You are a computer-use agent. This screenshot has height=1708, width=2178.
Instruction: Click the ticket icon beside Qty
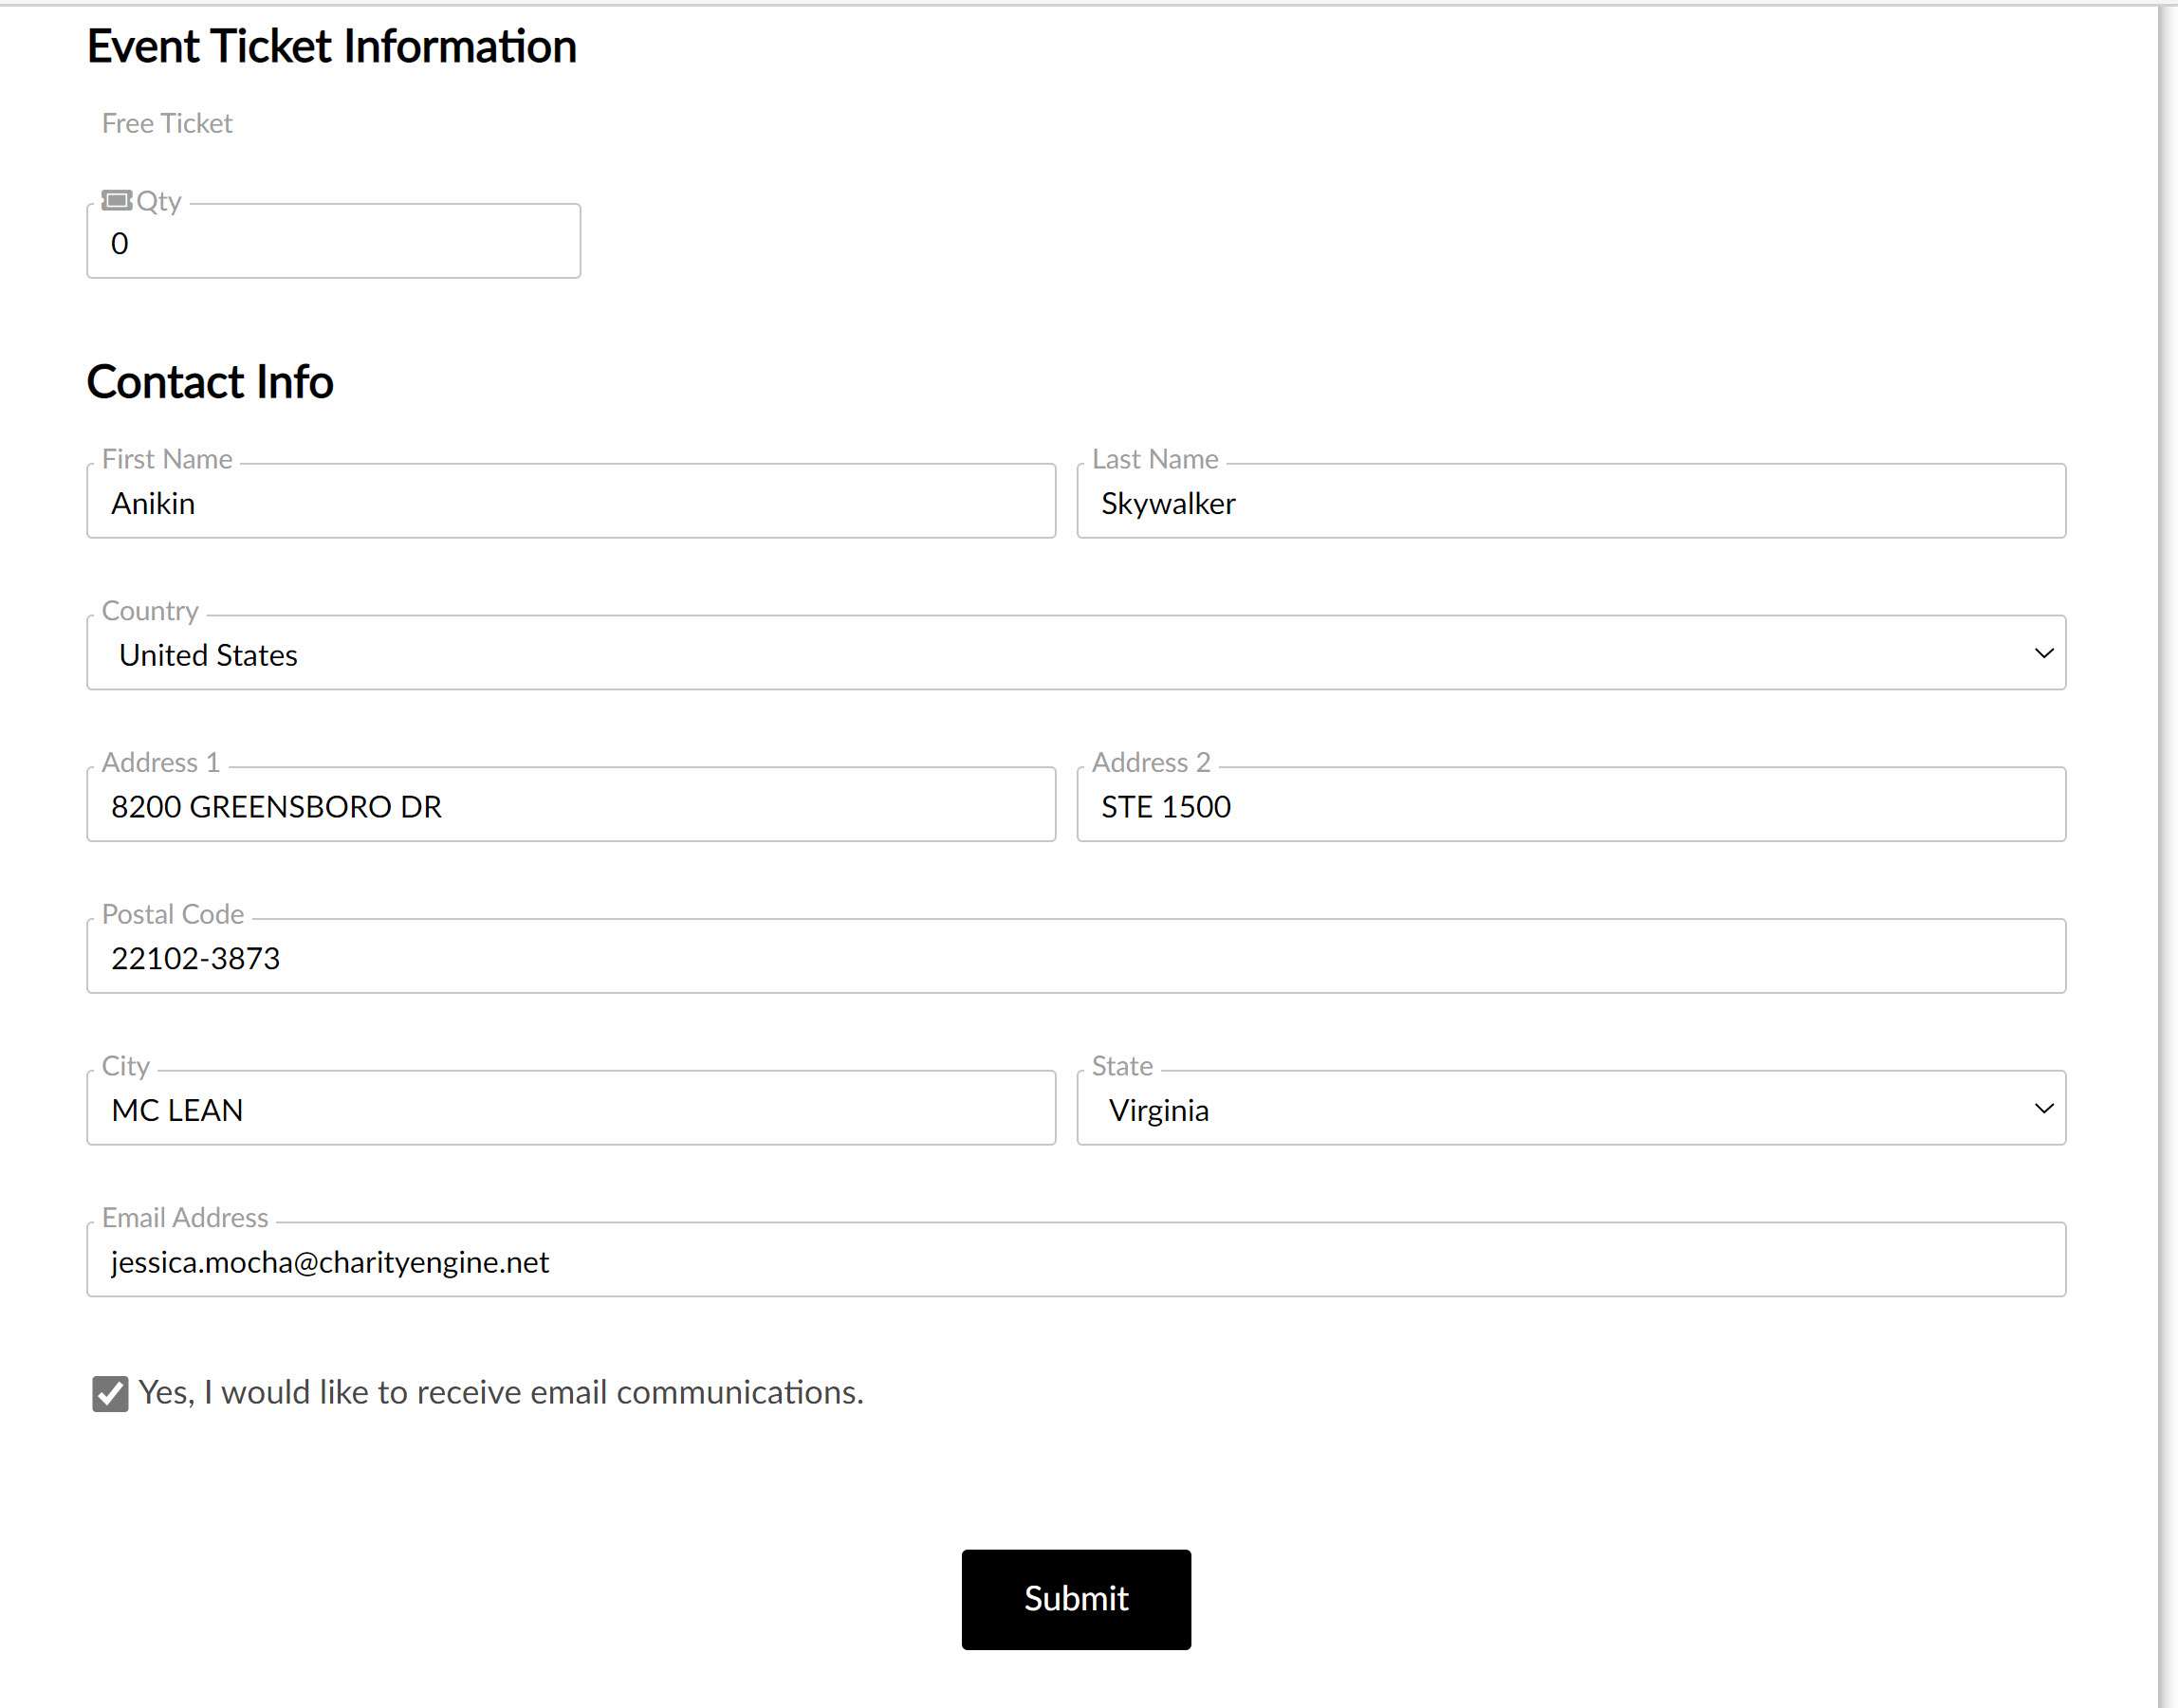116,200
